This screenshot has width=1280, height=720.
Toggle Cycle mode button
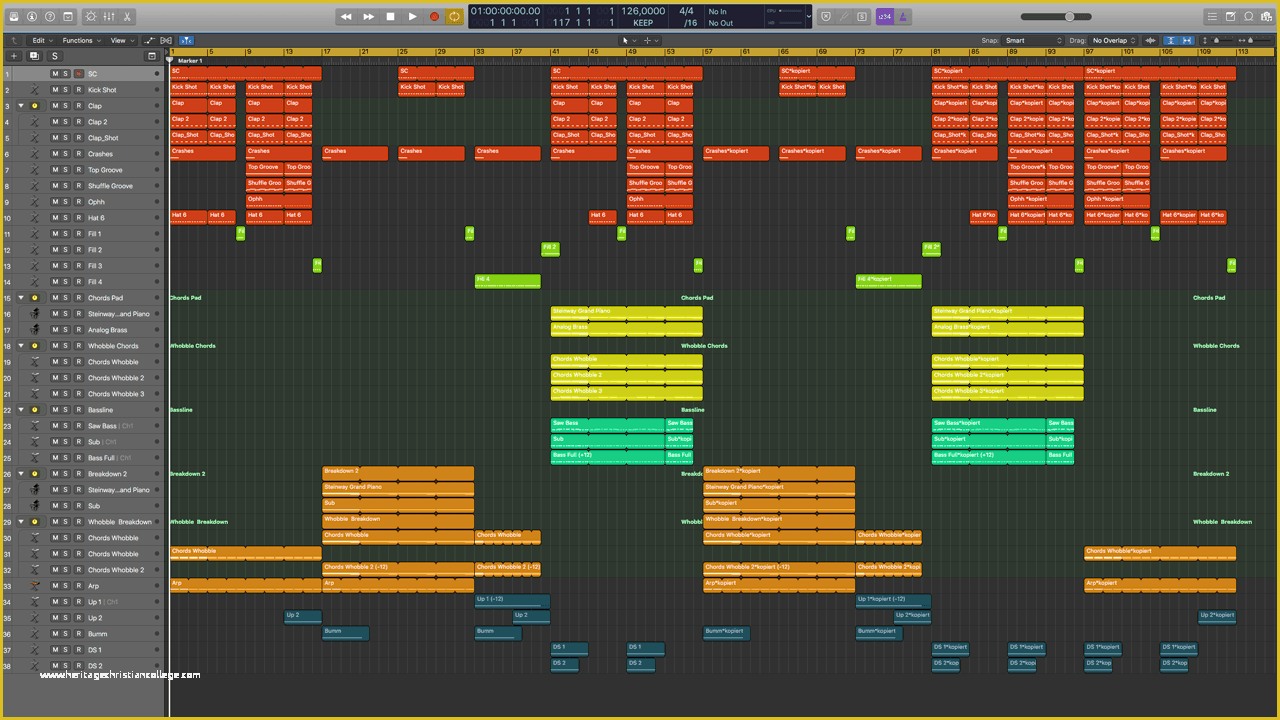[455, 17]
